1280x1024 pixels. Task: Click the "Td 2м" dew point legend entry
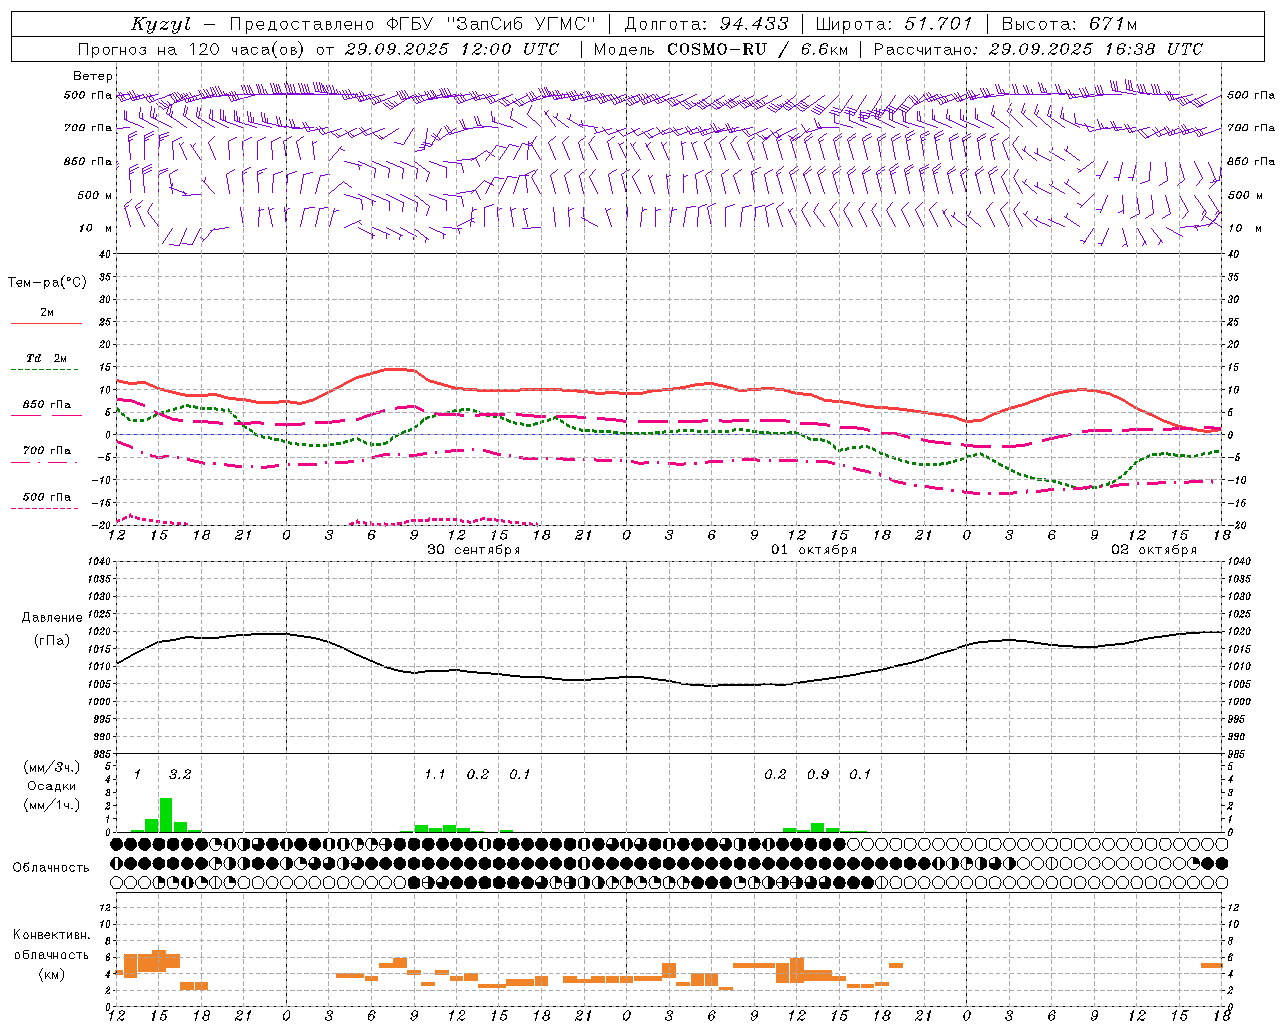tap(47, 358)
